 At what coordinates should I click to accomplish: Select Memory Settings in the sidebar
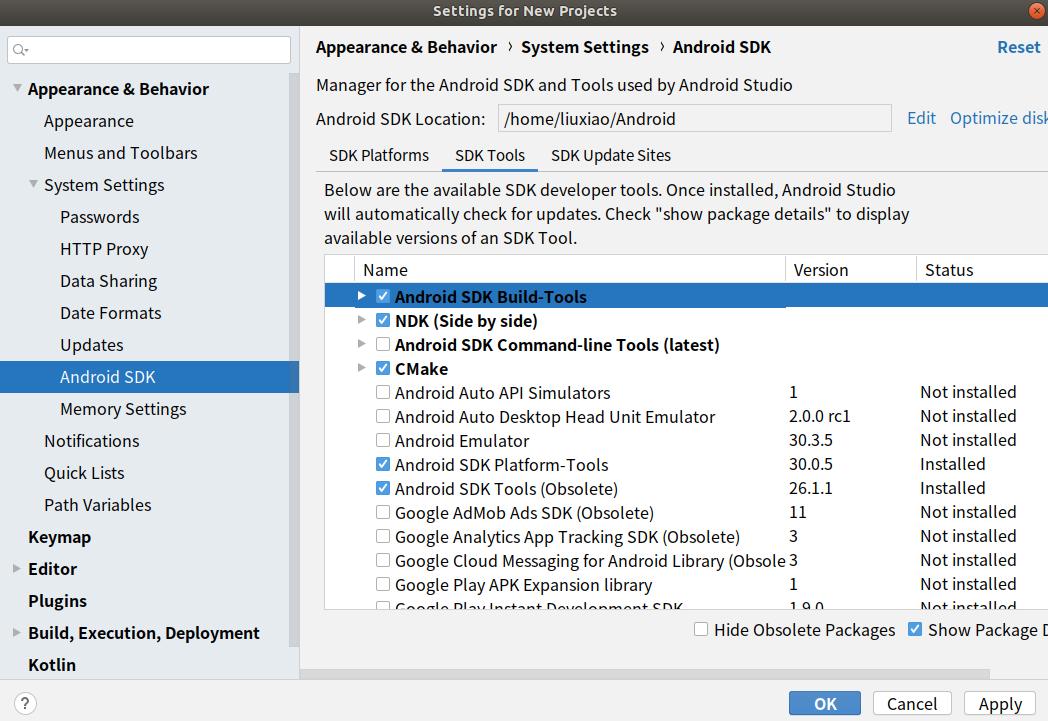tap(123, 409)
